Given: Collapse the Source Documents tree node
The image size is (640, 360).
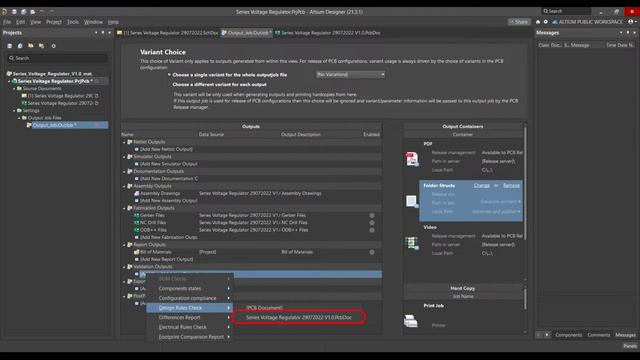Looking at the screenshot, I should coord(14,89).
